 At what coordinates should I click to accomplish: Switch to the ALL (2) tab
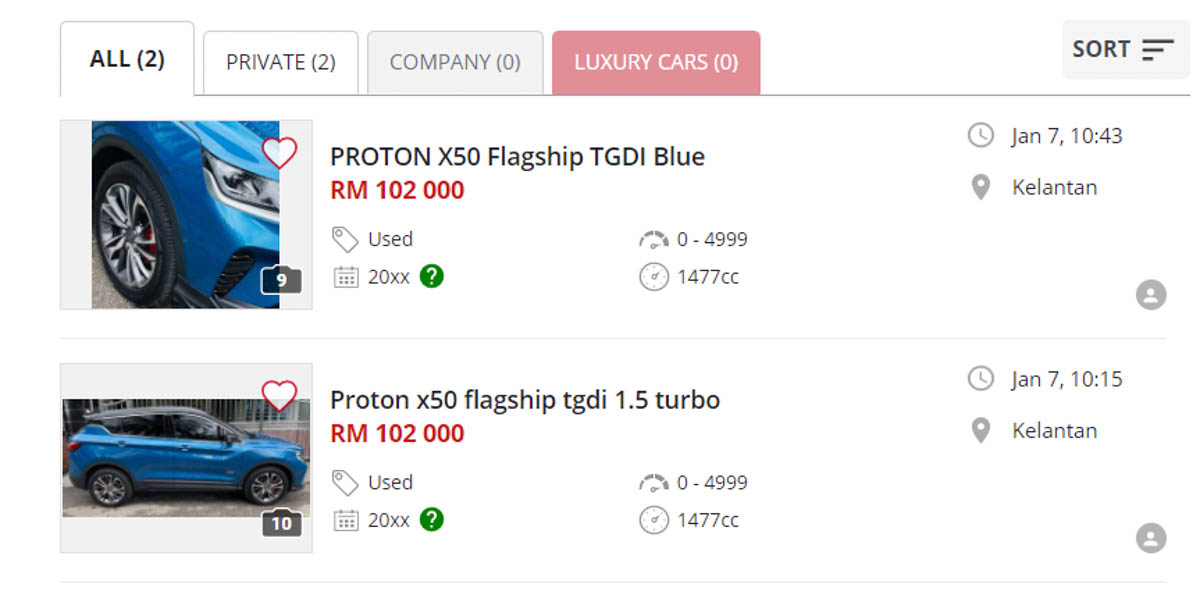point(127,60)
